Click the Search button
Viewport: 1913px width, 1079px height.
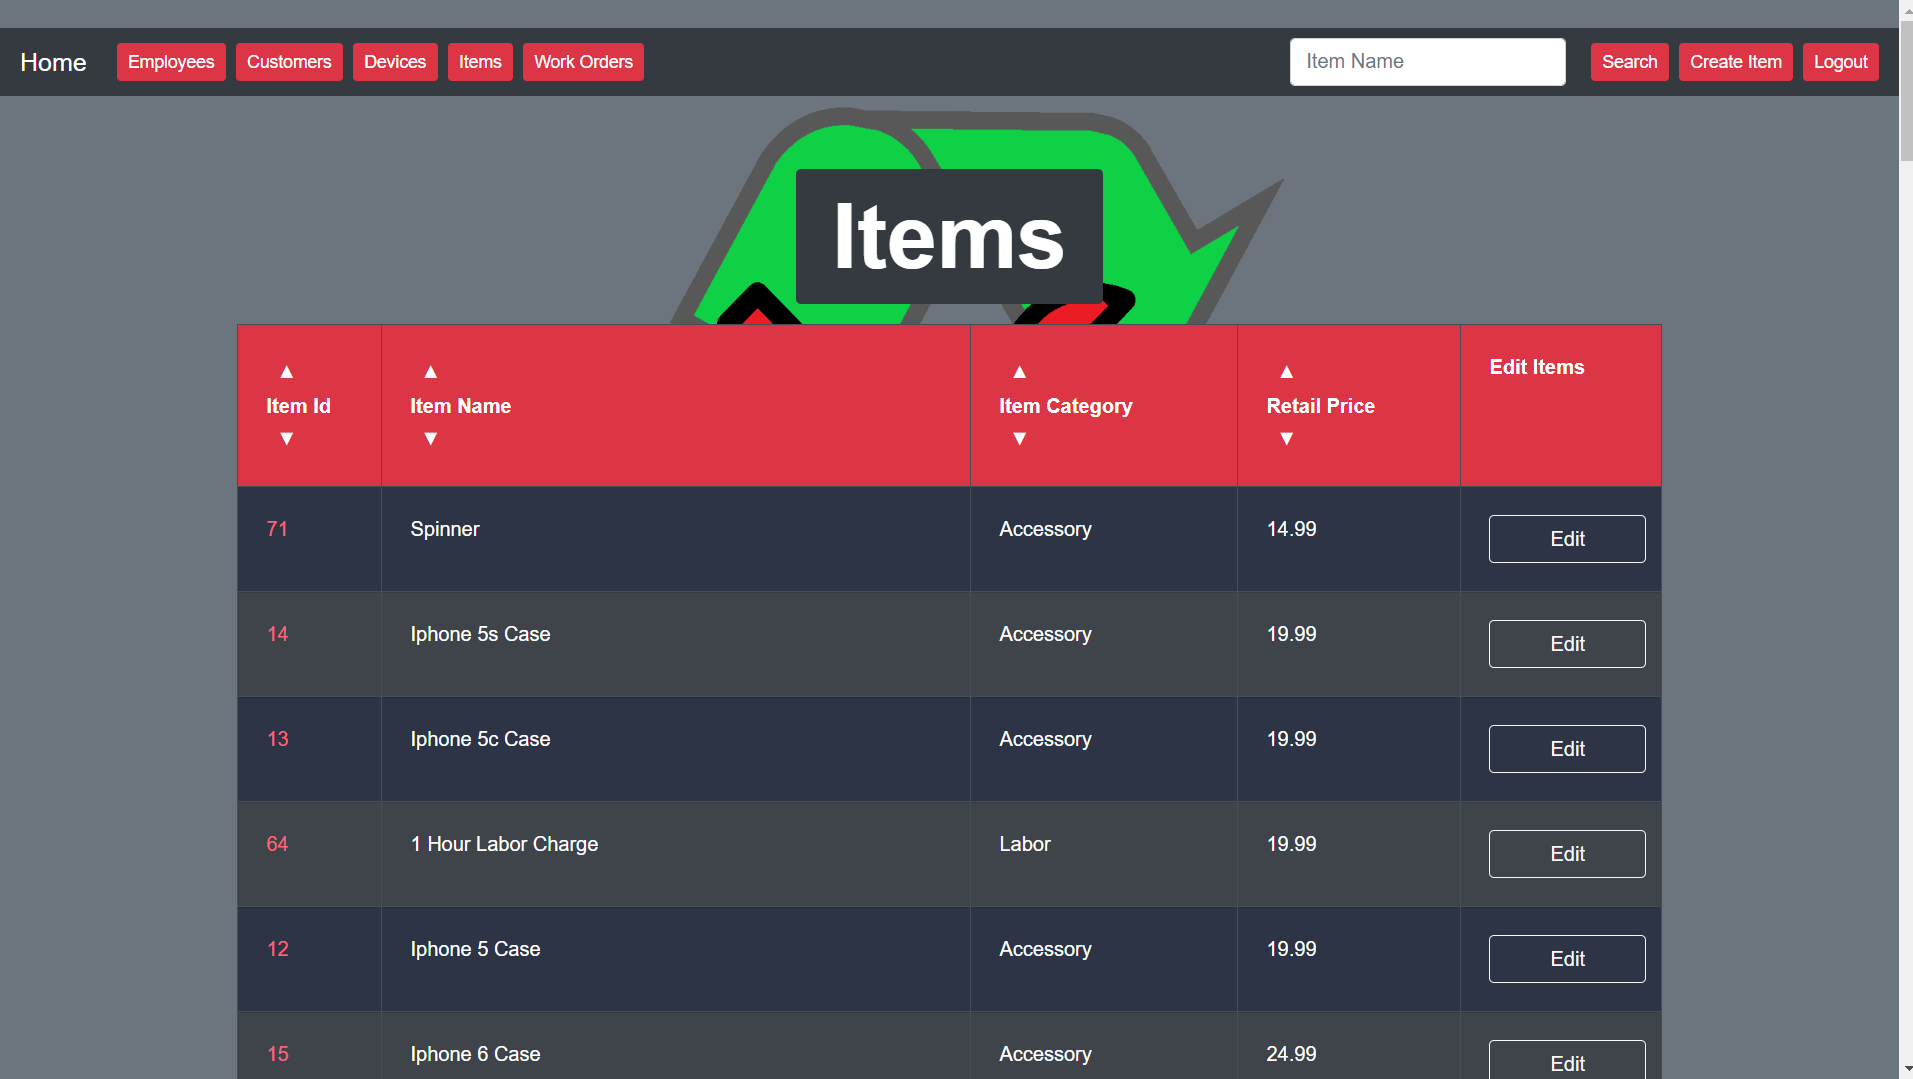1629,62
